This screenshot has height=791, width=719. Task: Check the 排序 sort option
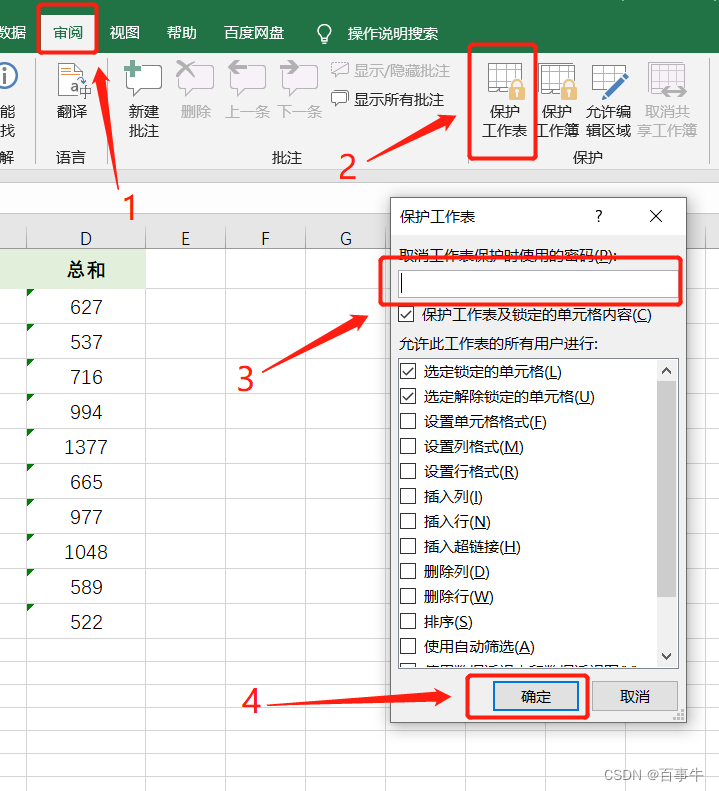point(408,621)
